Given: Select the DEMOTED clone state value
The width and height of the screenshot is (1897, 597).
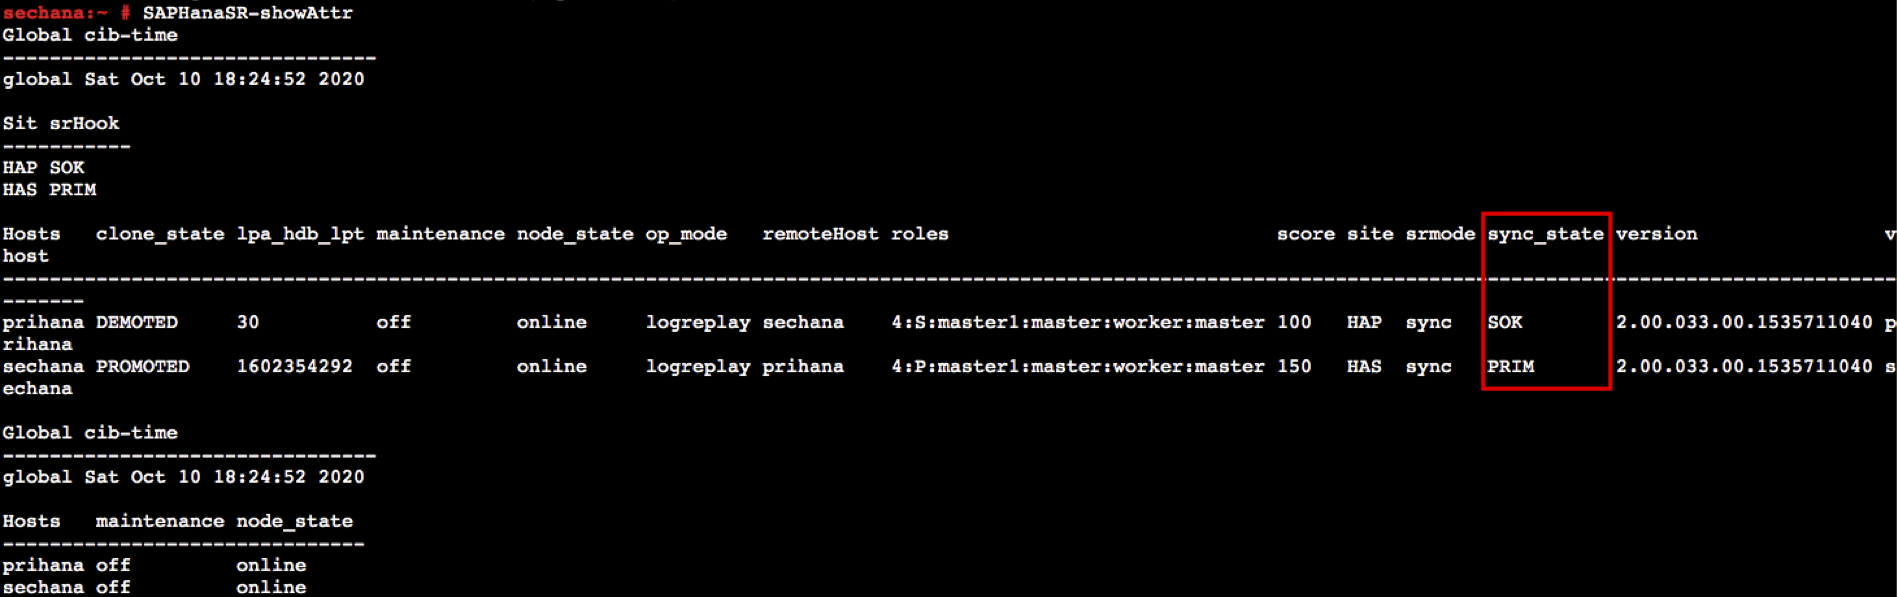Looking at the screenshot, I should click(x=137, y=322).
